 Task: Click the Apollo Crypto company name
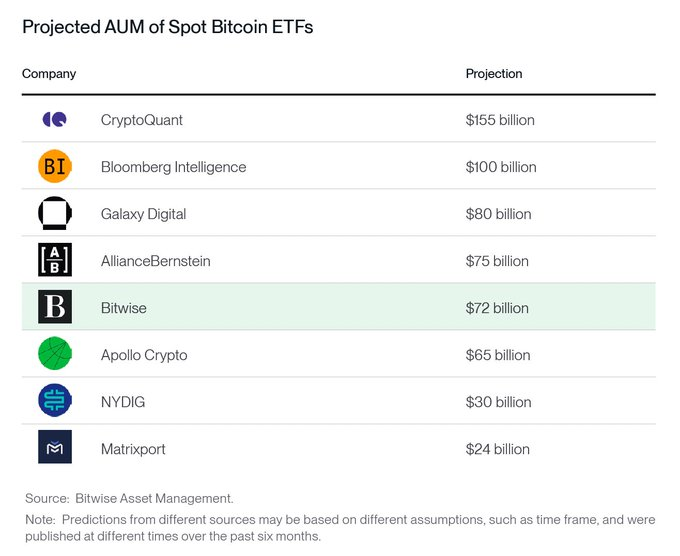(x=144, y=355)
